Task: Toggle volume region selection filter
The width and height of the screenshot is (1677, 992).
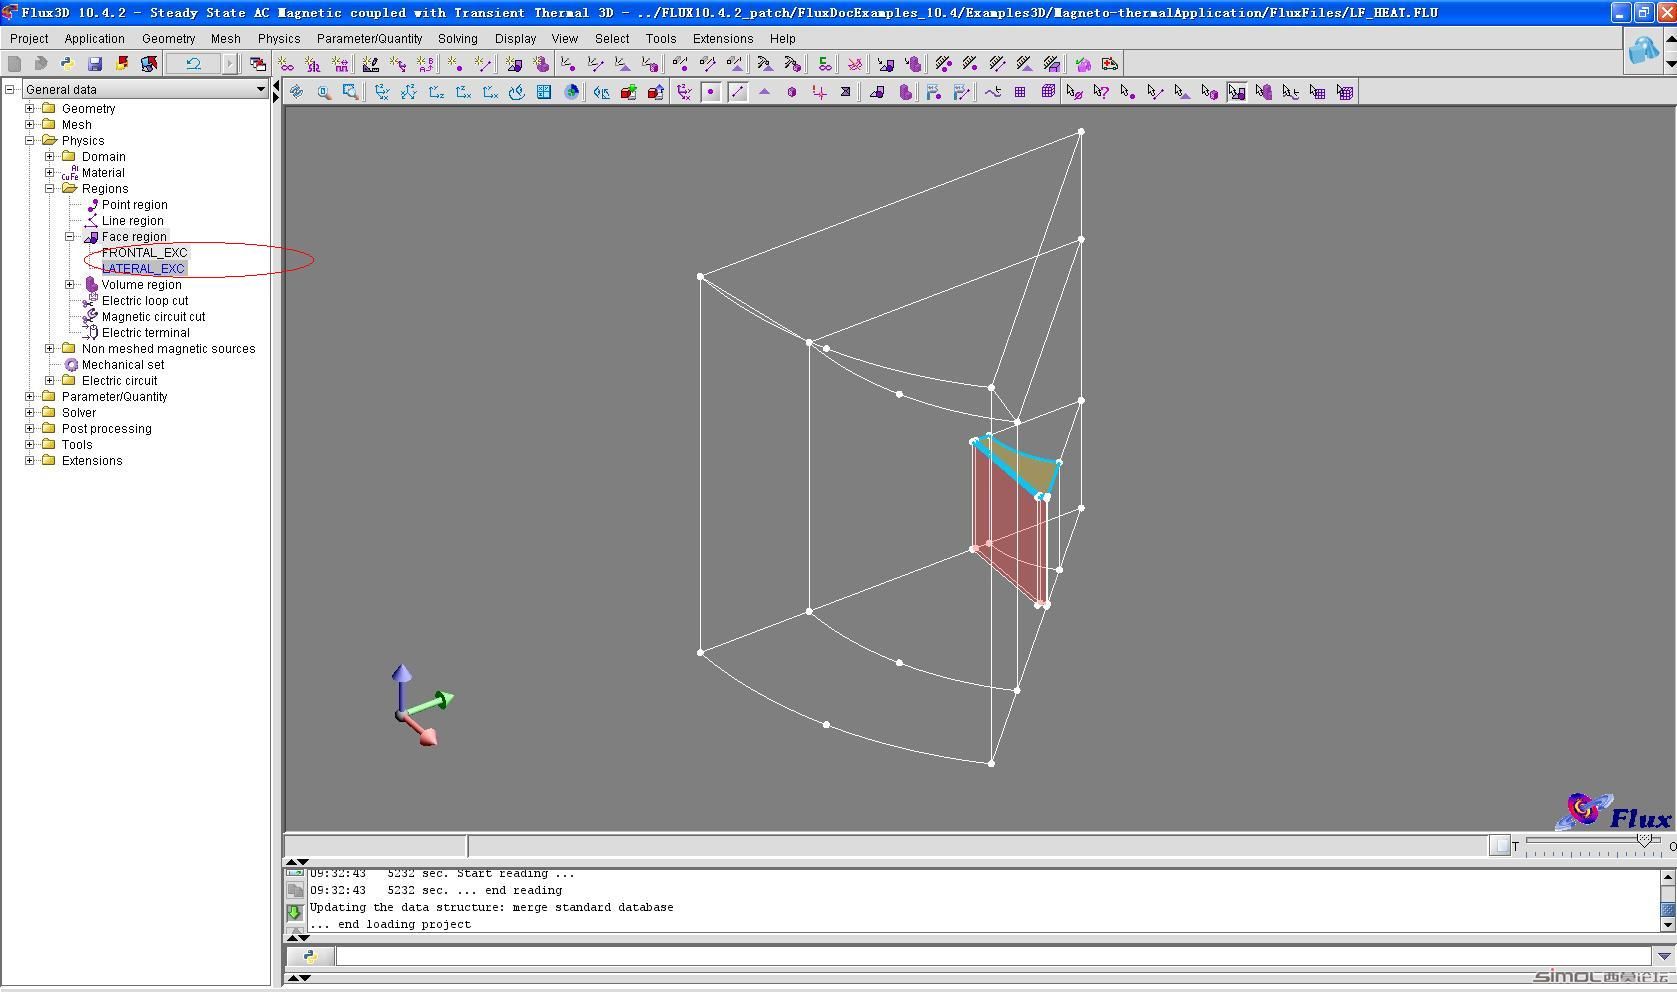Action: [1264, 92]
